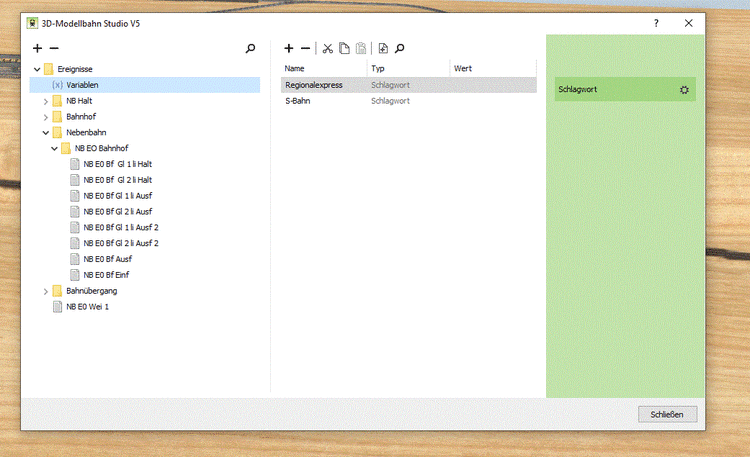This screenshot has width=750, height=457.
Task: Search variables with the magnifier icon
Action: tap(400, 48)
